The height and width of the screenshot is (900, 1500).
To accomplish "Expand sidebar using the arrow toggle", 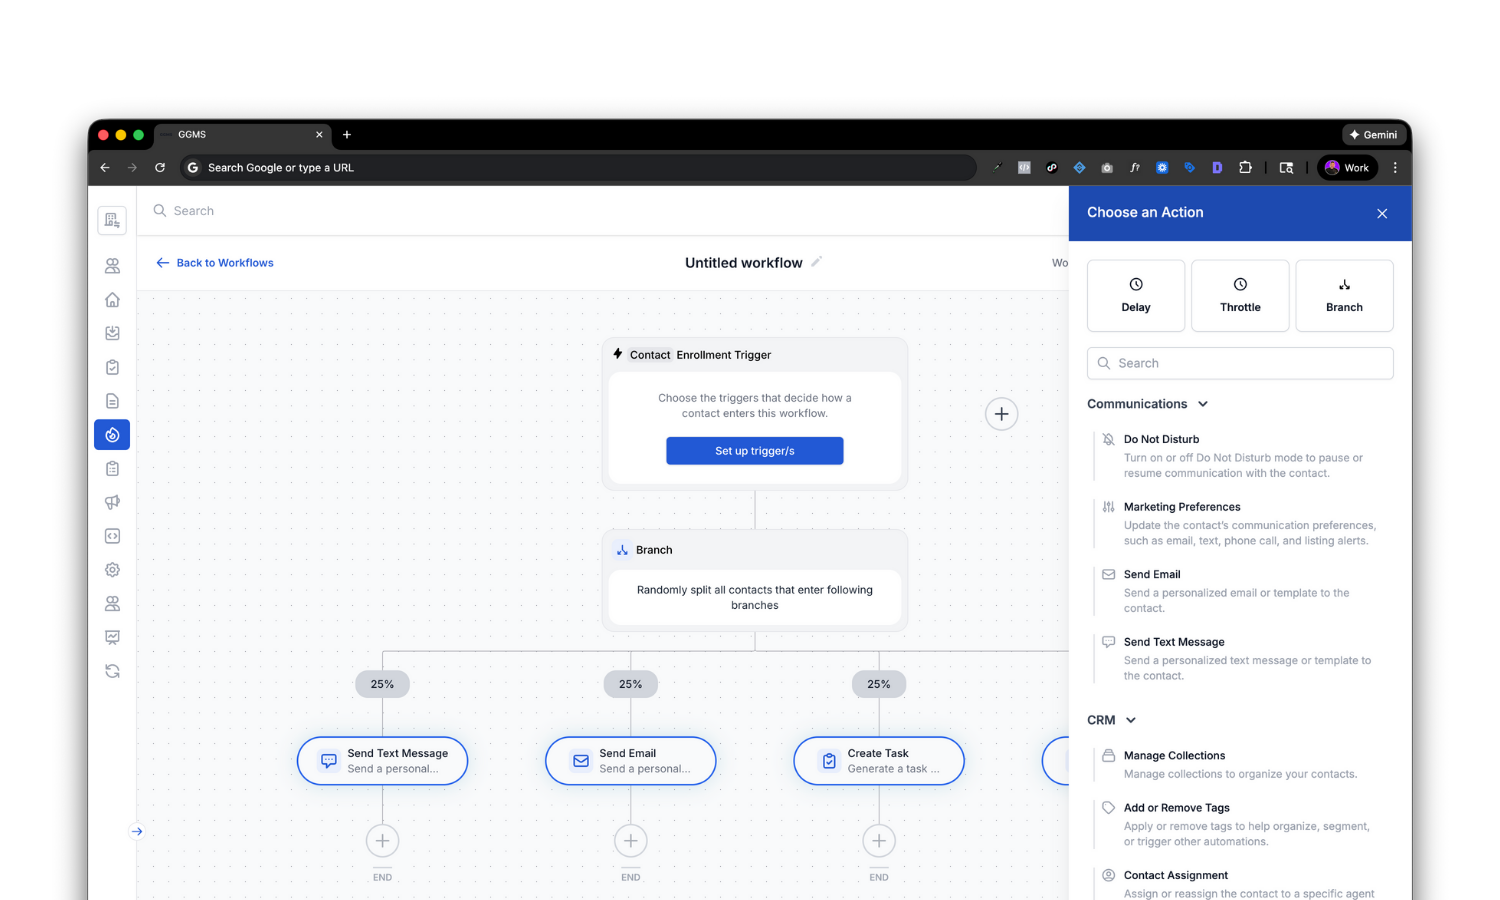I will point(137,831).
